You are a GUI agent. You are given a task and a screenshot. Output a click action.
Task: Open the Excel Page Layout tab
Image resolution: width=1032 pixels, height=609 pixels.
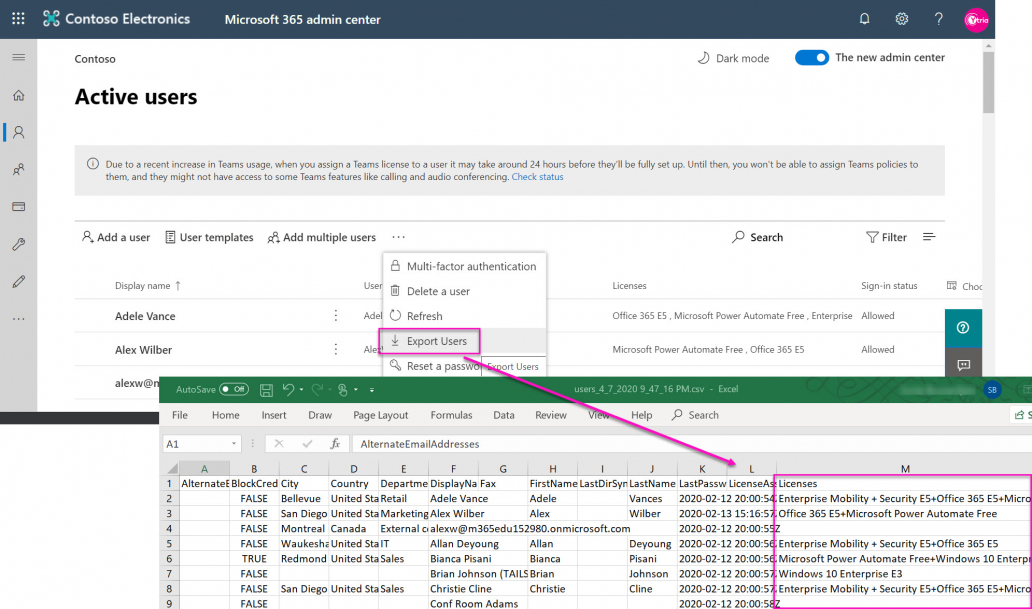tap(380, 415)
